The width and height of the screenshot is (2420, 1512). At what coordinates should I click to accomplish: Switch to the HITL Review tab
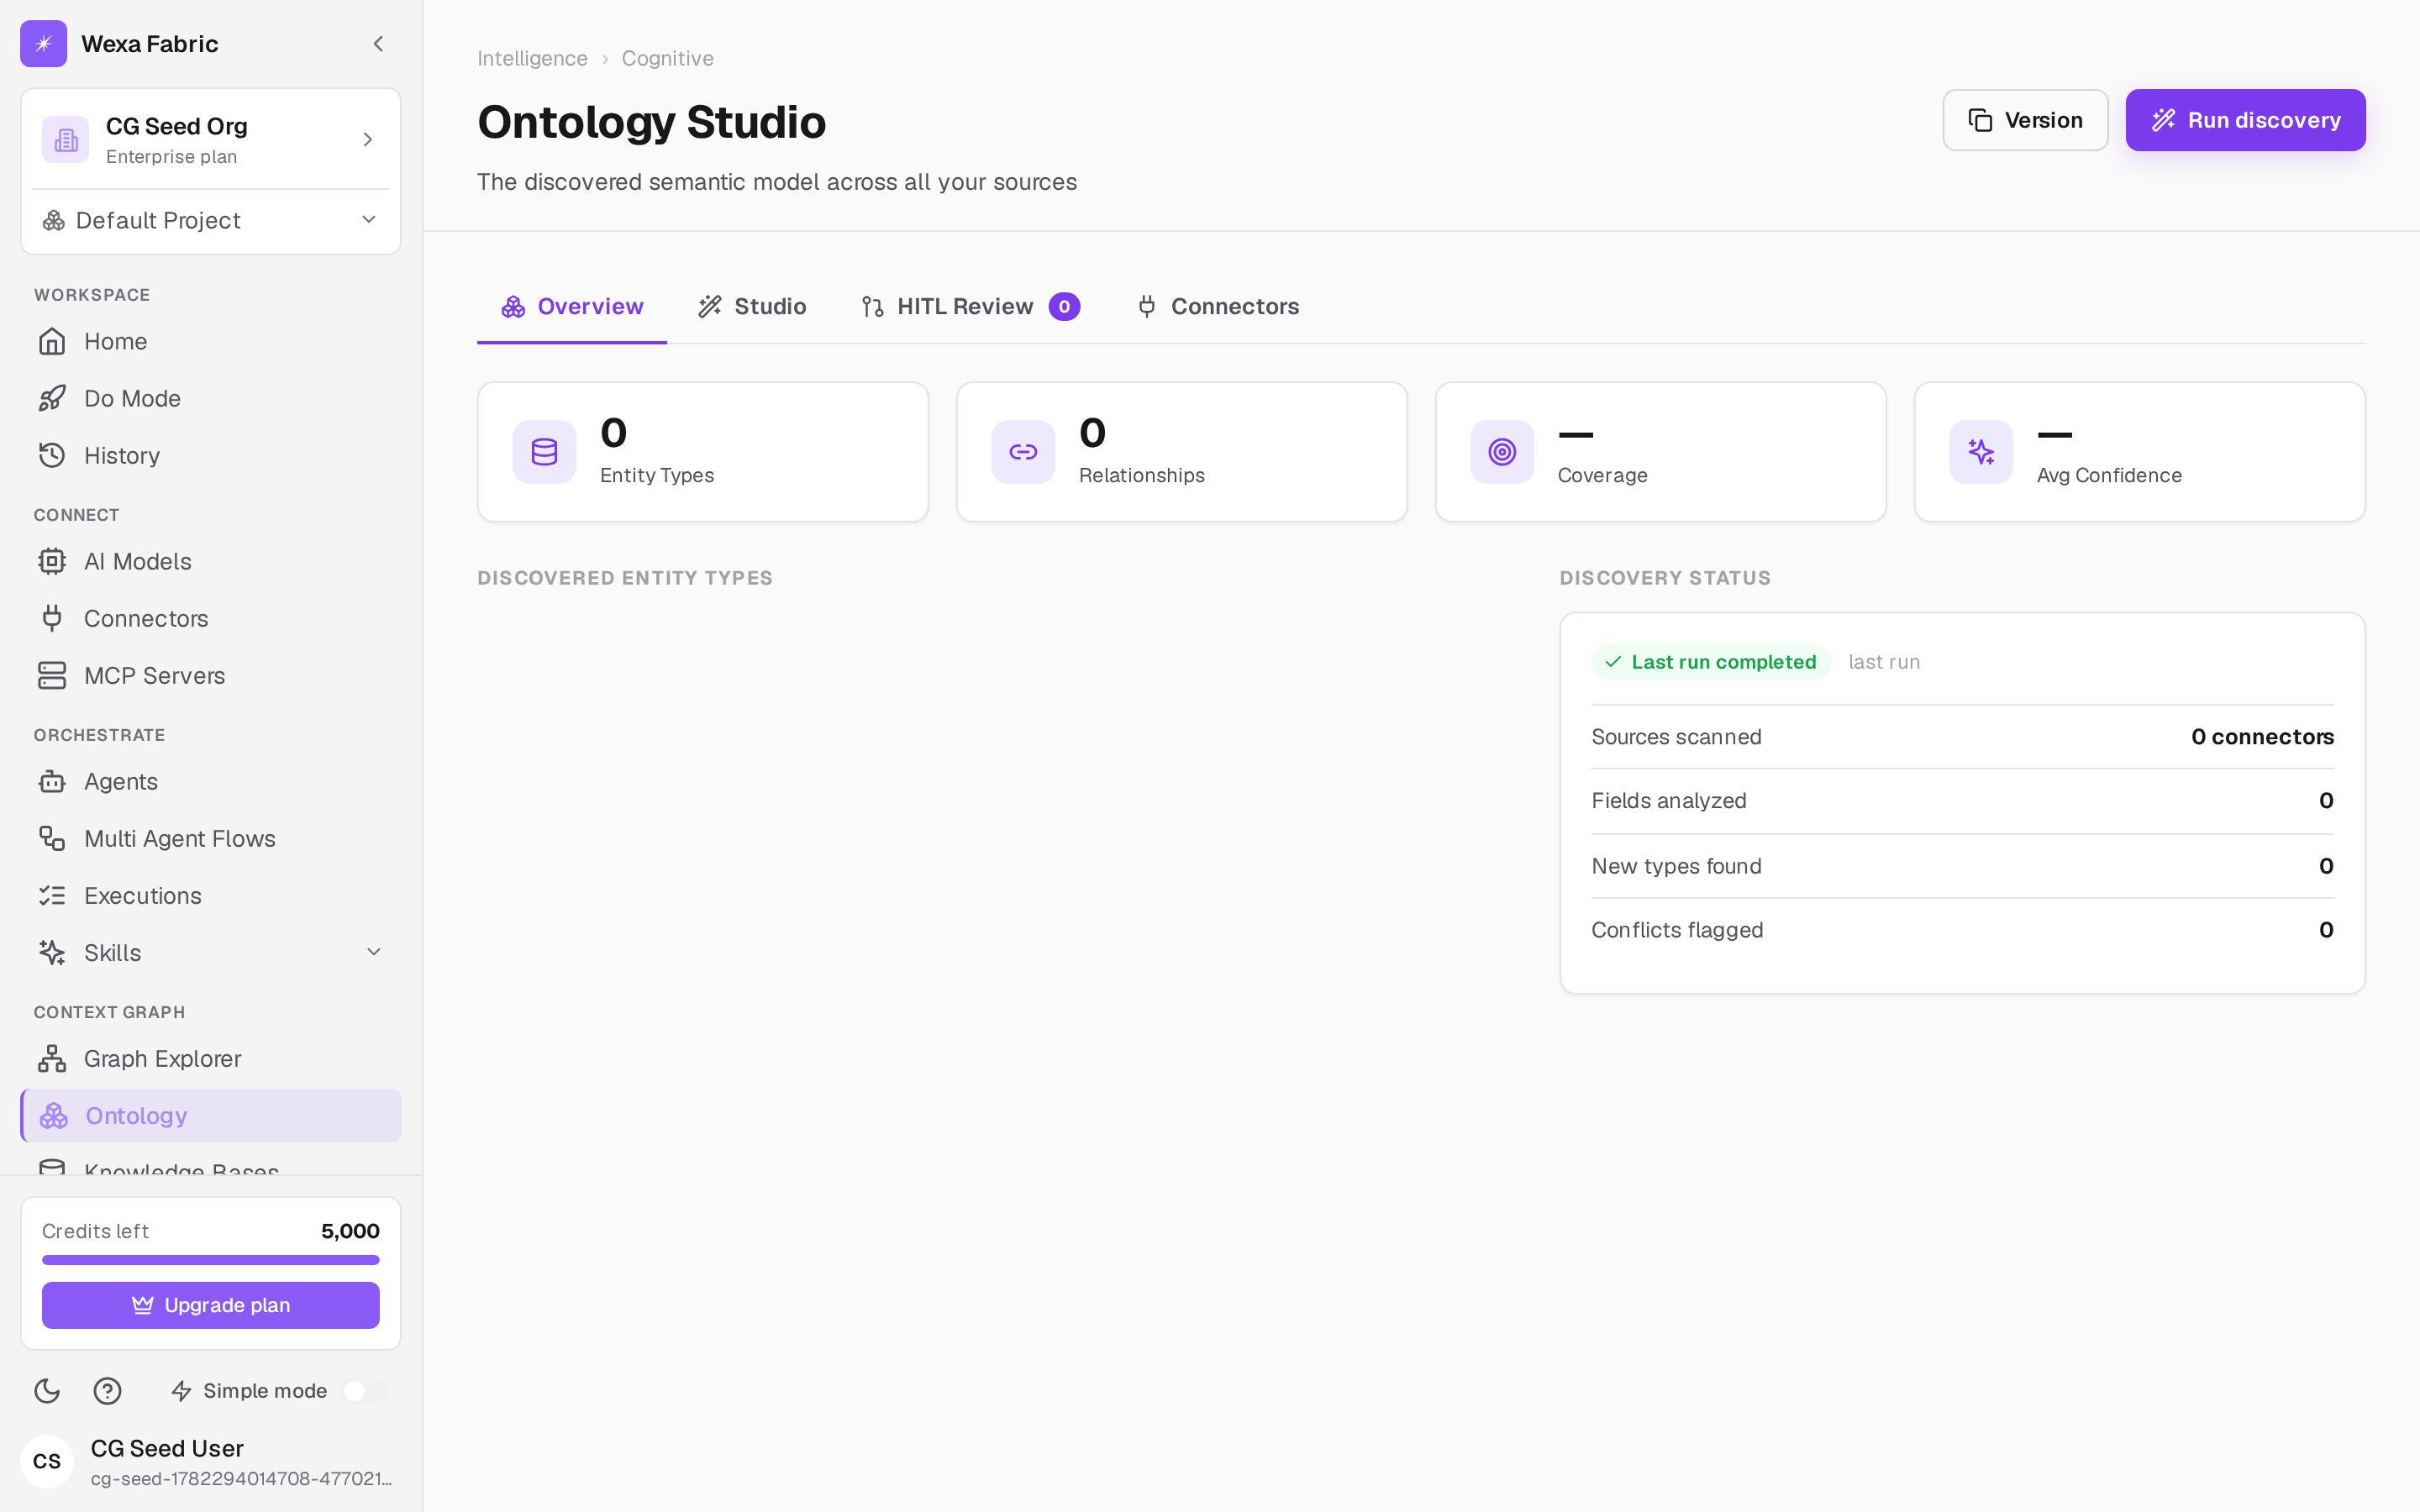point(970,307)
